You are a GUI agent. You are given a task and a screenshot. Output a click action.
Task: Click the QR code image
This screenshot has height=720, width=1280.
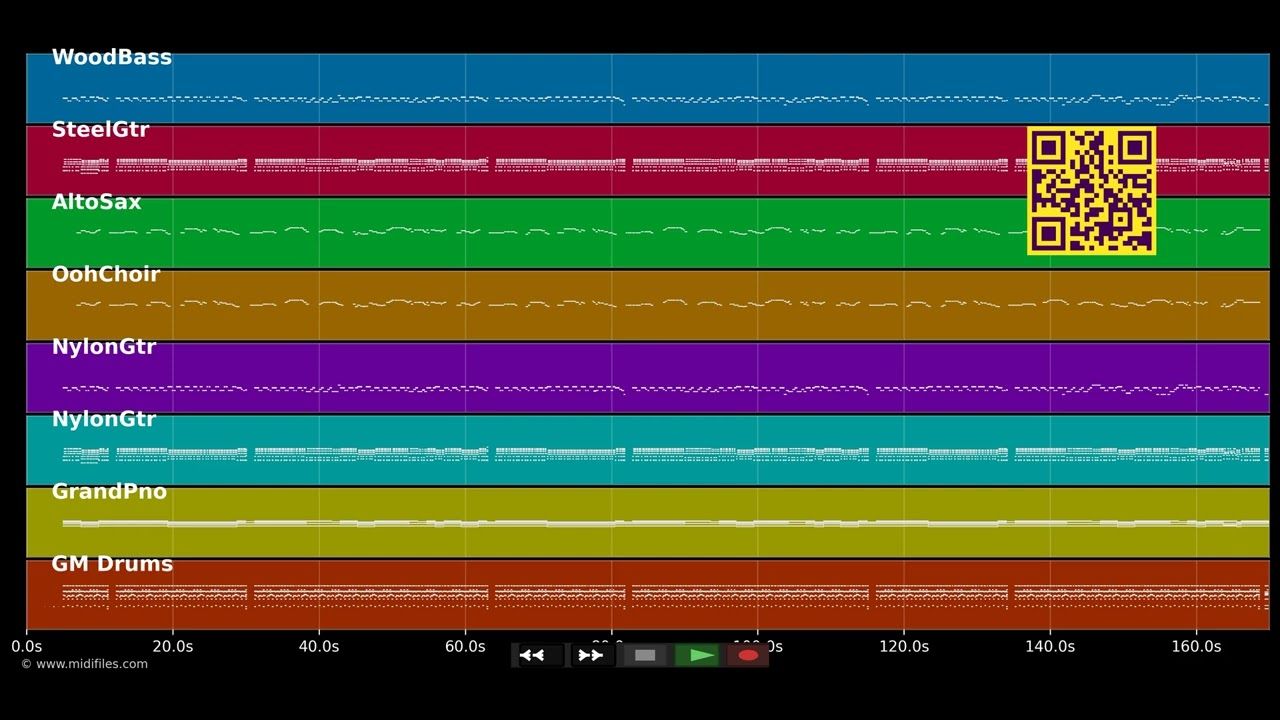1091,190
